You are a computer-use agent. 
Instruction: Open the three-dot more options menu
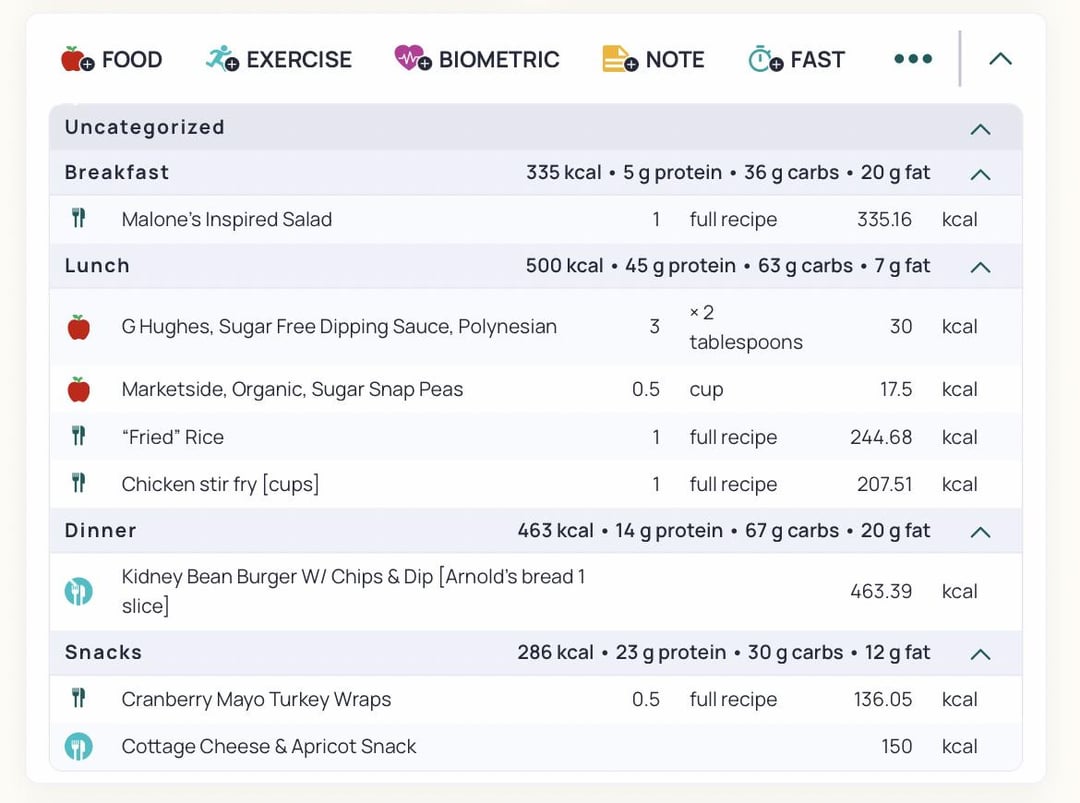[913, 59]
